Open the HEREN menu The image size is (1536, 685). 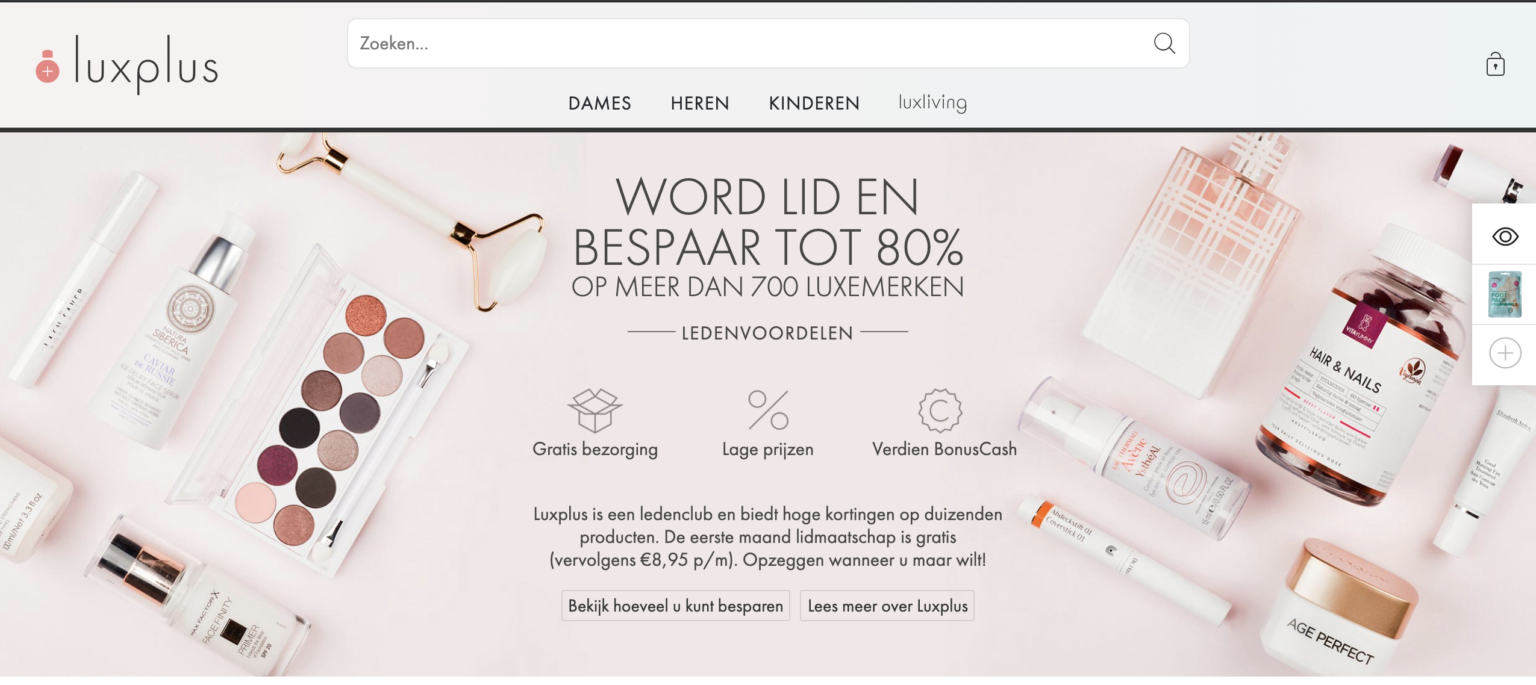click(x=700, y=103)
